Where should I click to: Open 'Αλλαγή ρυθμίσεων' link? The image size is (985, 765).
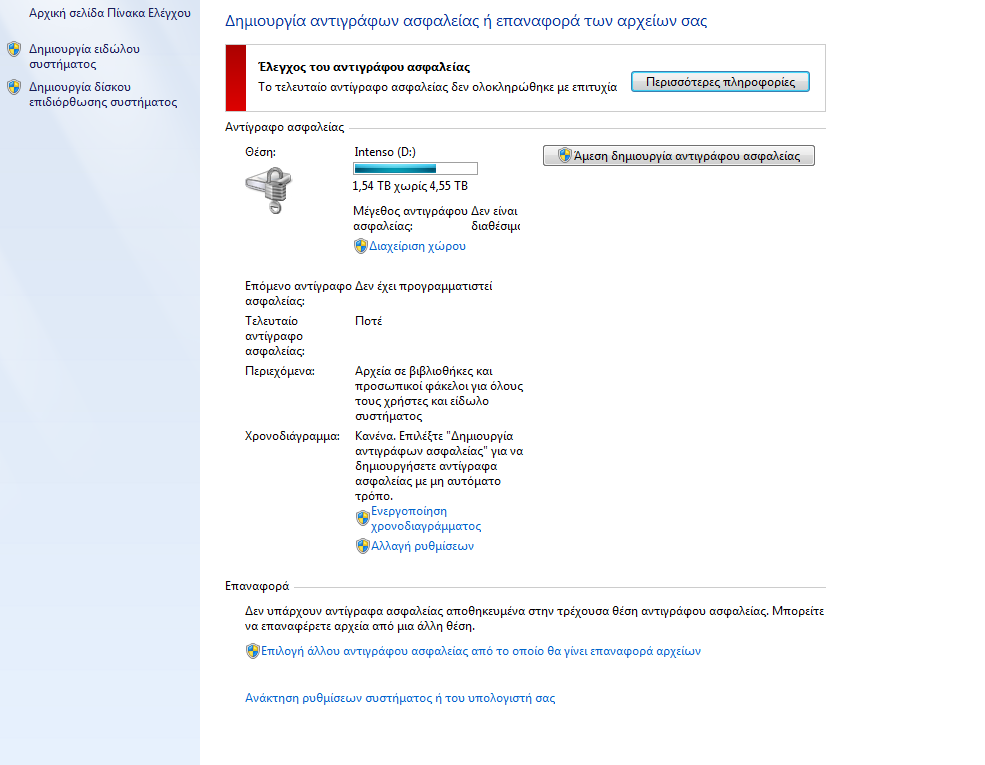pyautogui.click(x=422, y=546)
